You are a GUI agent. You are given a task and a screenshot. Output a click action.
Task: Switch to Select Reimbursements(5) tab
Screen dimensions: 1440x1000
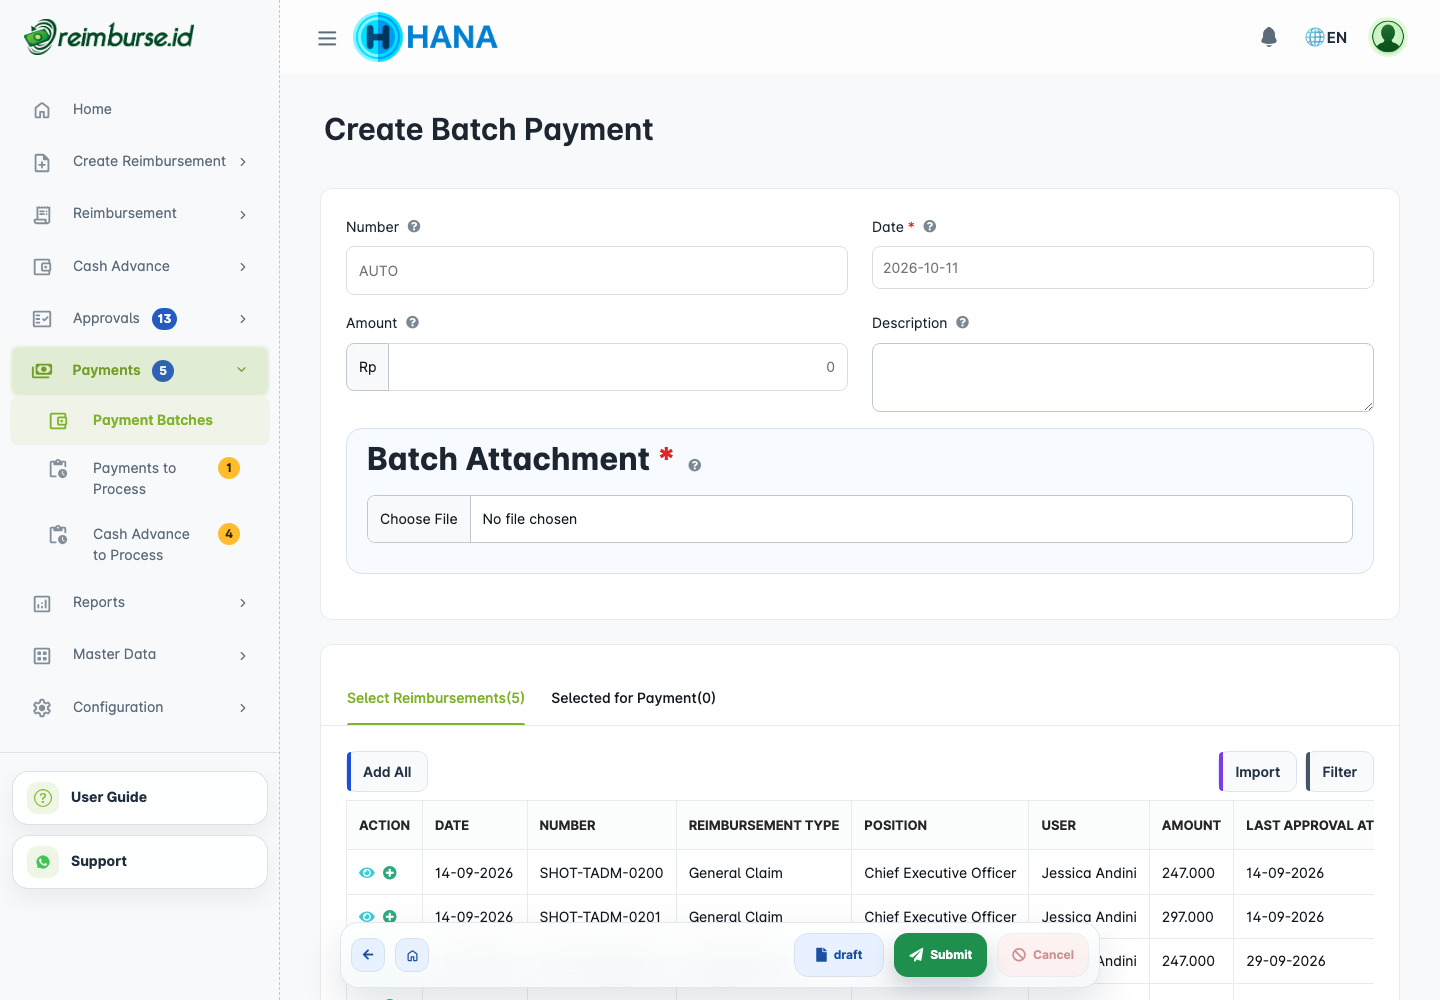point(436,698)
